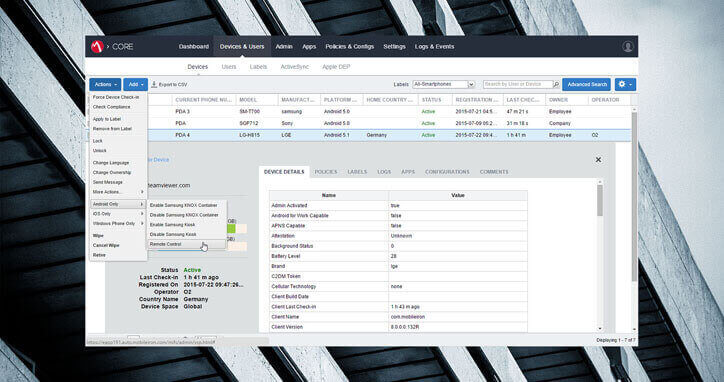Open the Apps menu in top navigation

tap(309, 47)
